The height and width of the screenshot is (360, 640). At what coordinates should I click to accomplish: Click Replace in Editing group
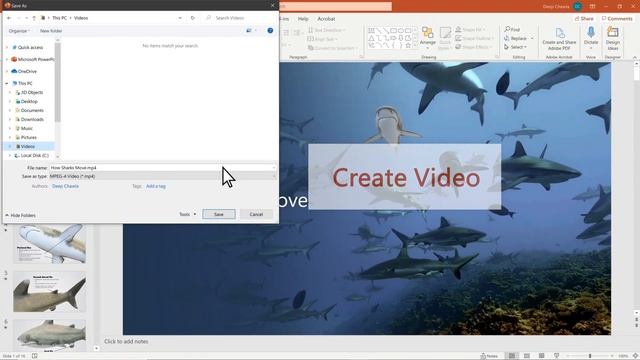(x=518, y=38)
